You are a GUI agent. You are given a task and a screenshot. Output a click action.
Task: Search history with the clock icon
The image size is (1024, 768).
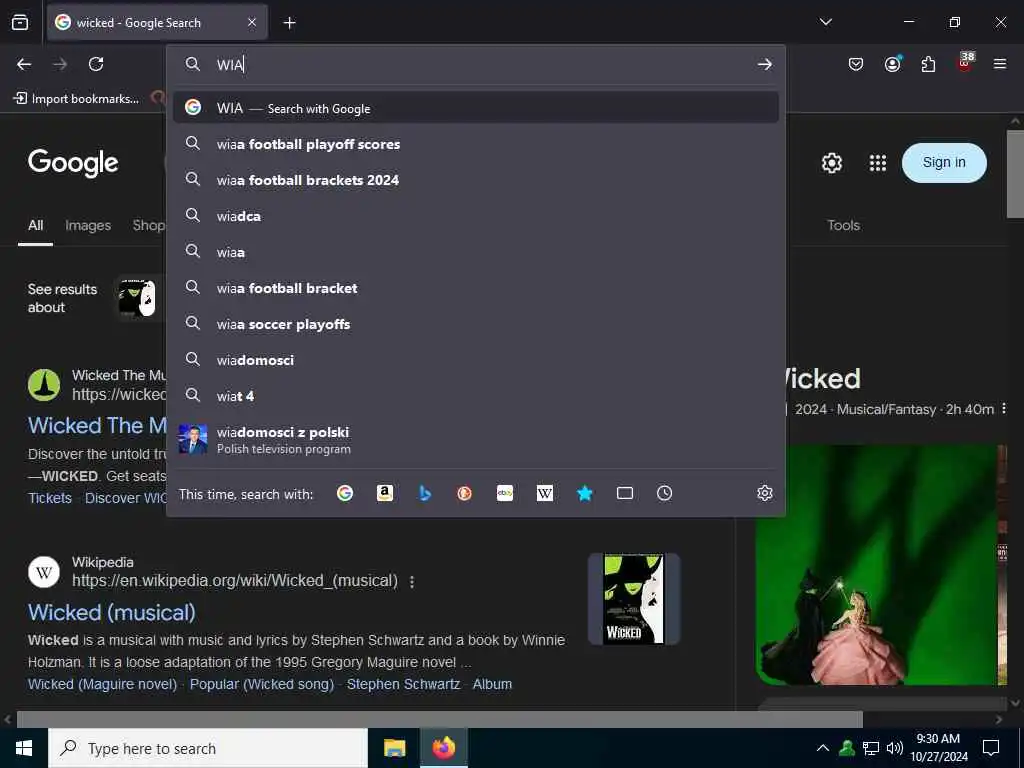point(664,493)
